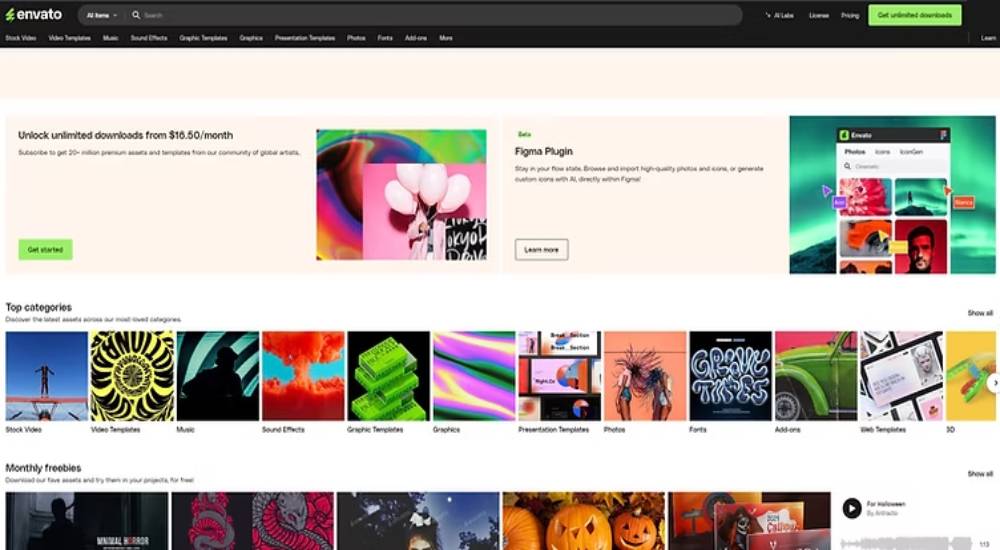
Task: Click the Get started button
Action: point(45,249)
